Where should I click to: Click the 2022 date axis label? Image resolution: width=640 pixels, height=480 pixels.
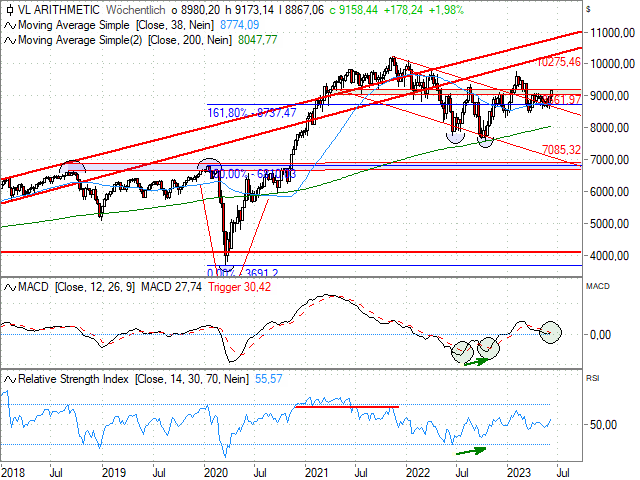pyautogui.click(x=418, y=473)
